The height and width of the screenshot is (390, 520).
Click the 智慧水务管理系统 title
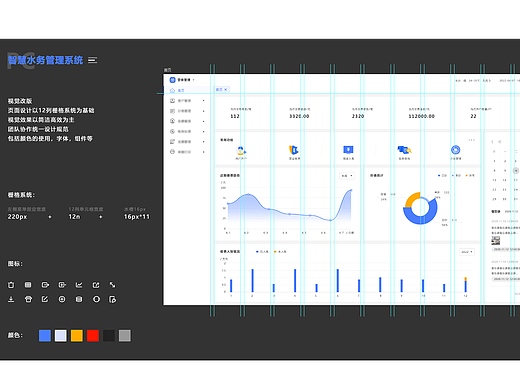pyautogui.click(x=46, y=60)
